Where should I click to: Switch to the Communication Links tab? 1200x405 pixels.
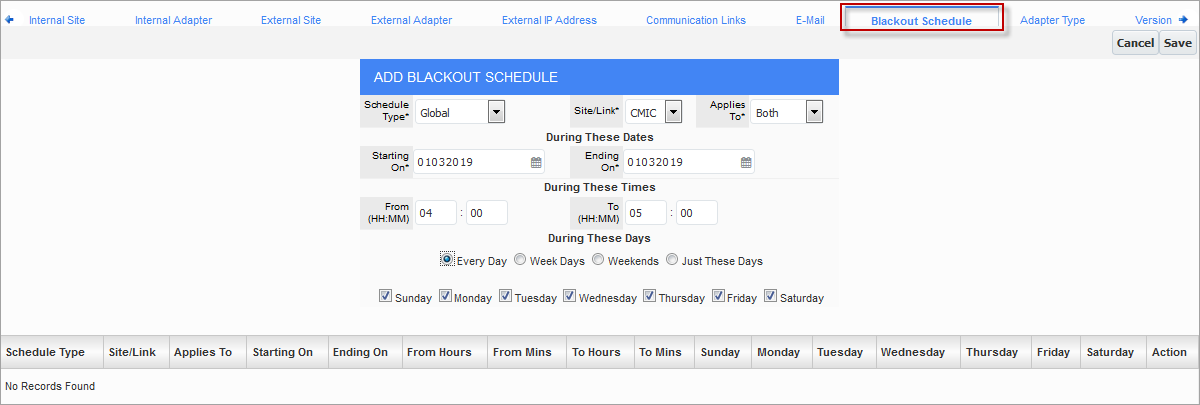tap(696, 20)
